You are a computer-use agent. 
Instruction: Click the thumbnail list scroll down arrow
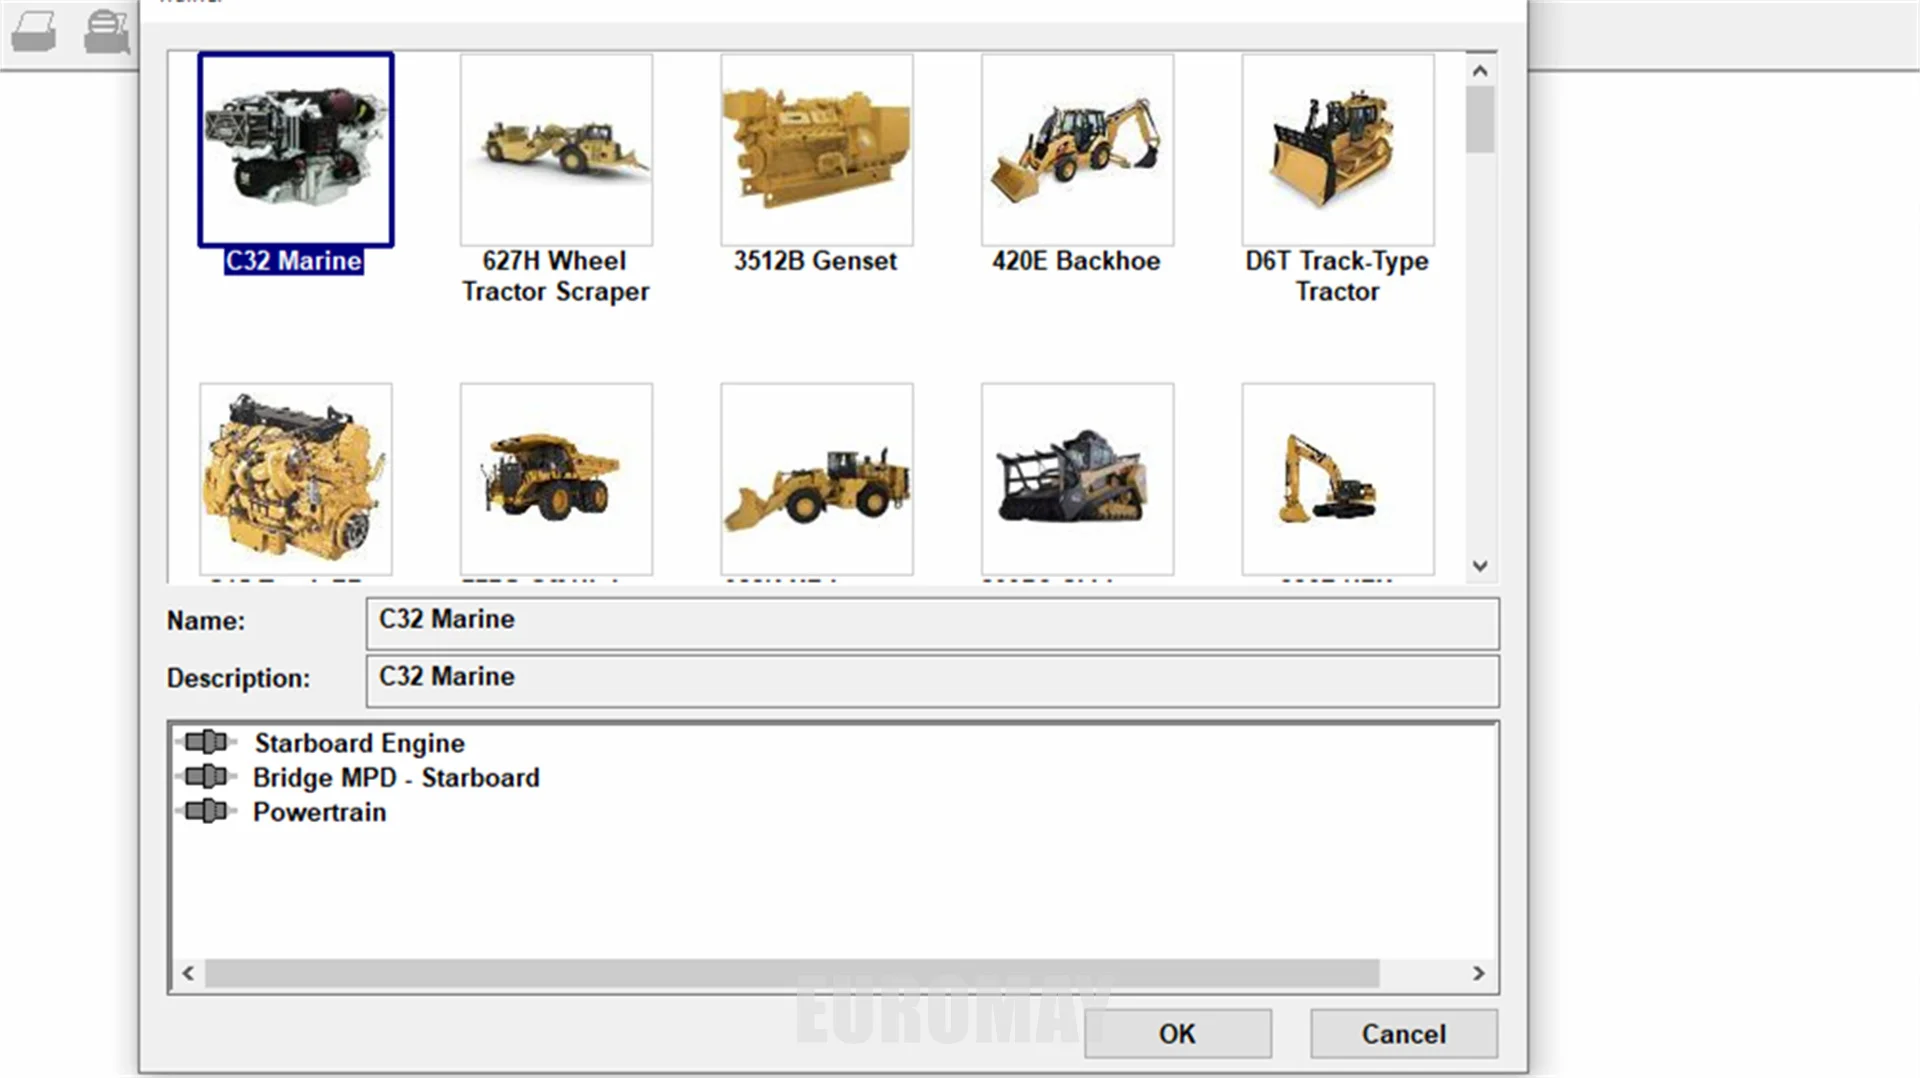click(x=1481, y=566)
